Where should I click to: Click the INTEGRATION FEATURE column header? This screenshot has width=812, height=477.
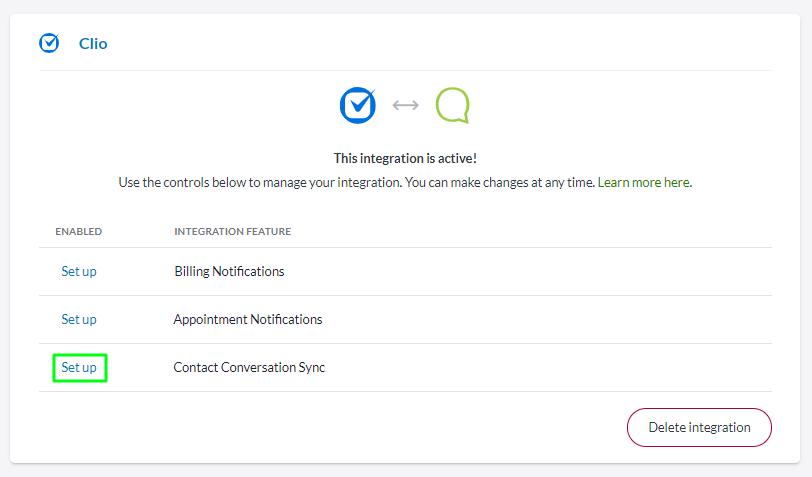pyautogui.click(x=233, y=232)
